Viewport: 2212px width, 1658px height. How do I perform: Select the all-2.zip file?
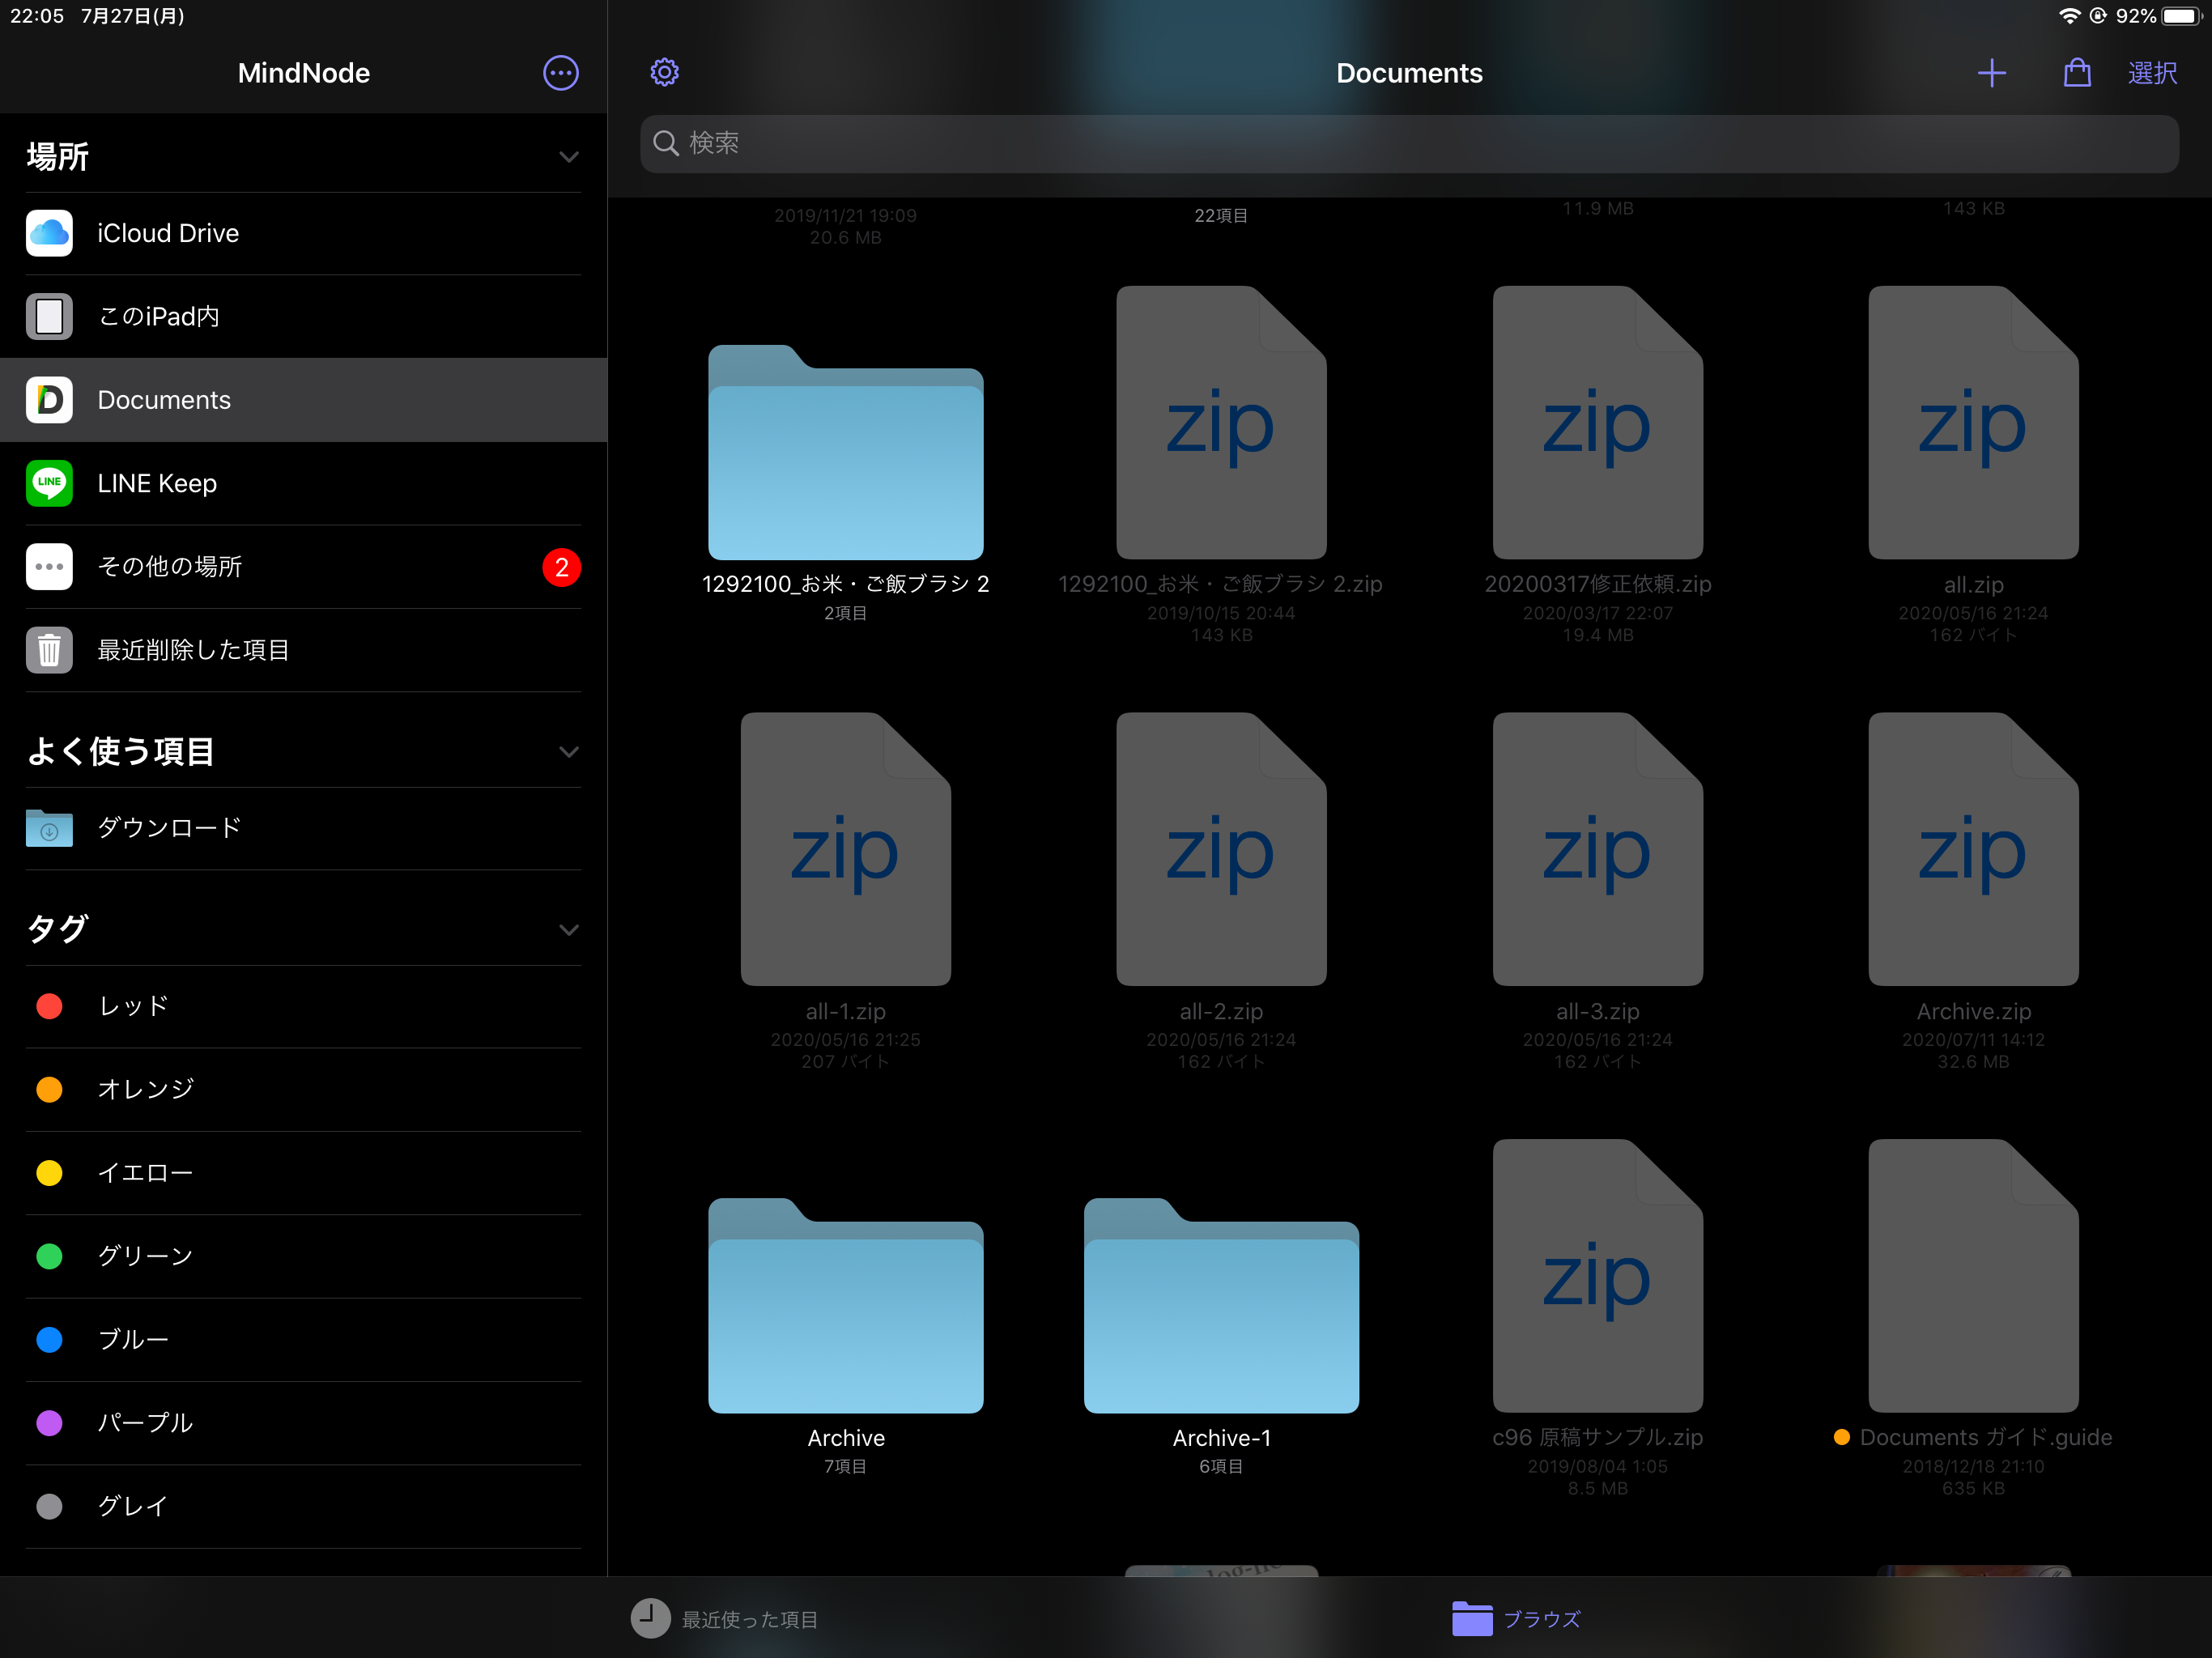pos(1221,892)
